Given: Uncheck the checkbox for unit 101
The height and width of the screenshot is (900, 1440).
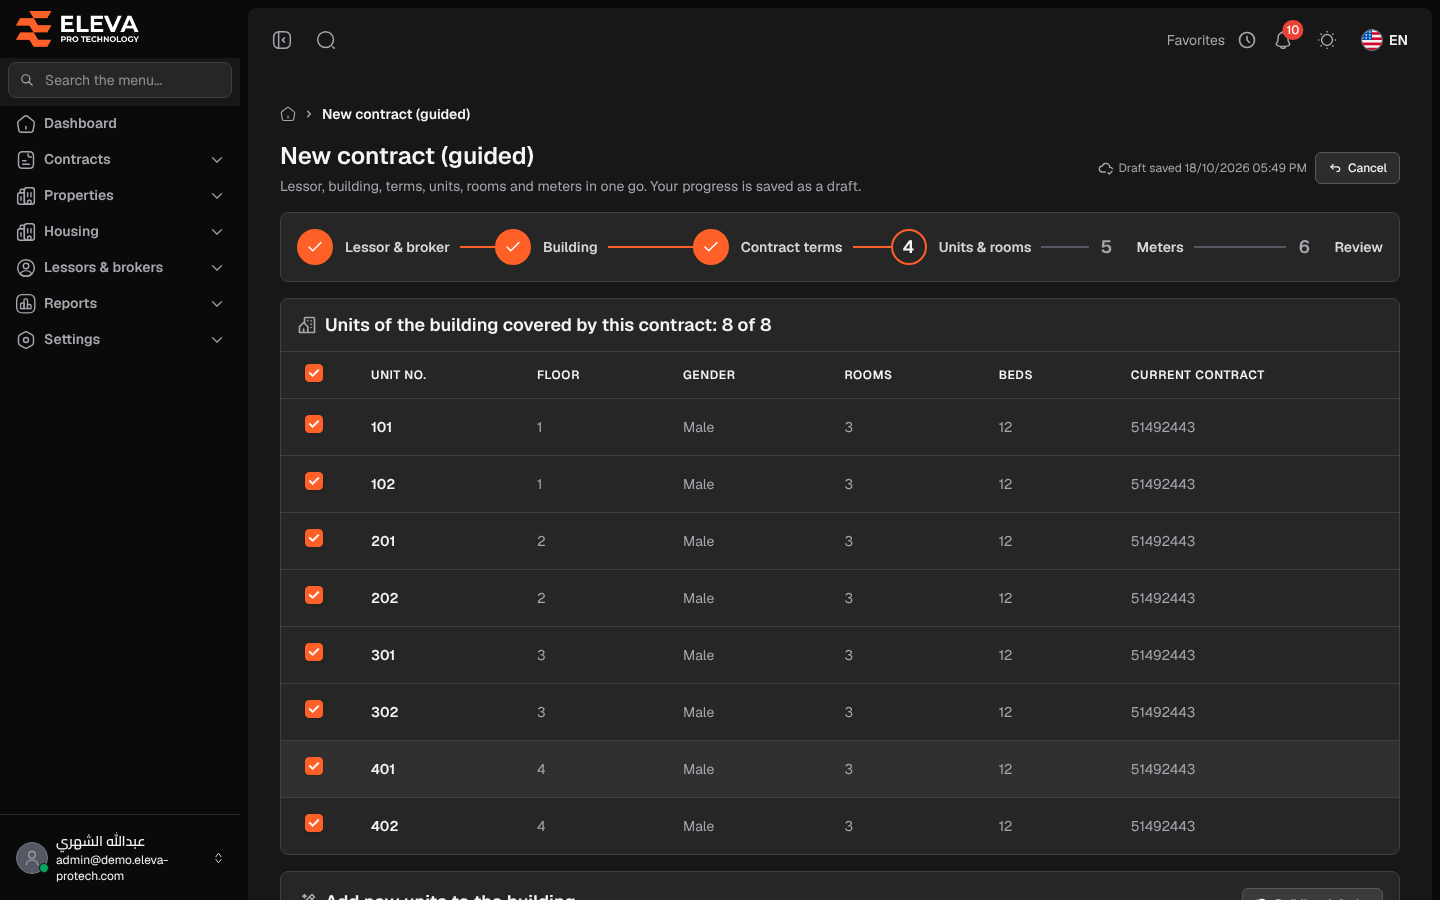Looking at the screenshot, I should [314, 424].
